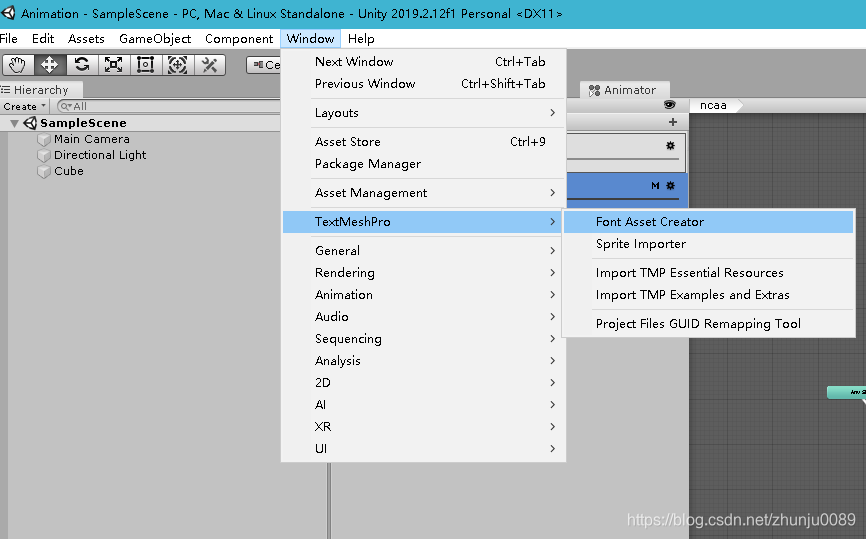Expand the Sequencing submenu
This screenshot has width=866, height=539.
click(x=424, y=339)
